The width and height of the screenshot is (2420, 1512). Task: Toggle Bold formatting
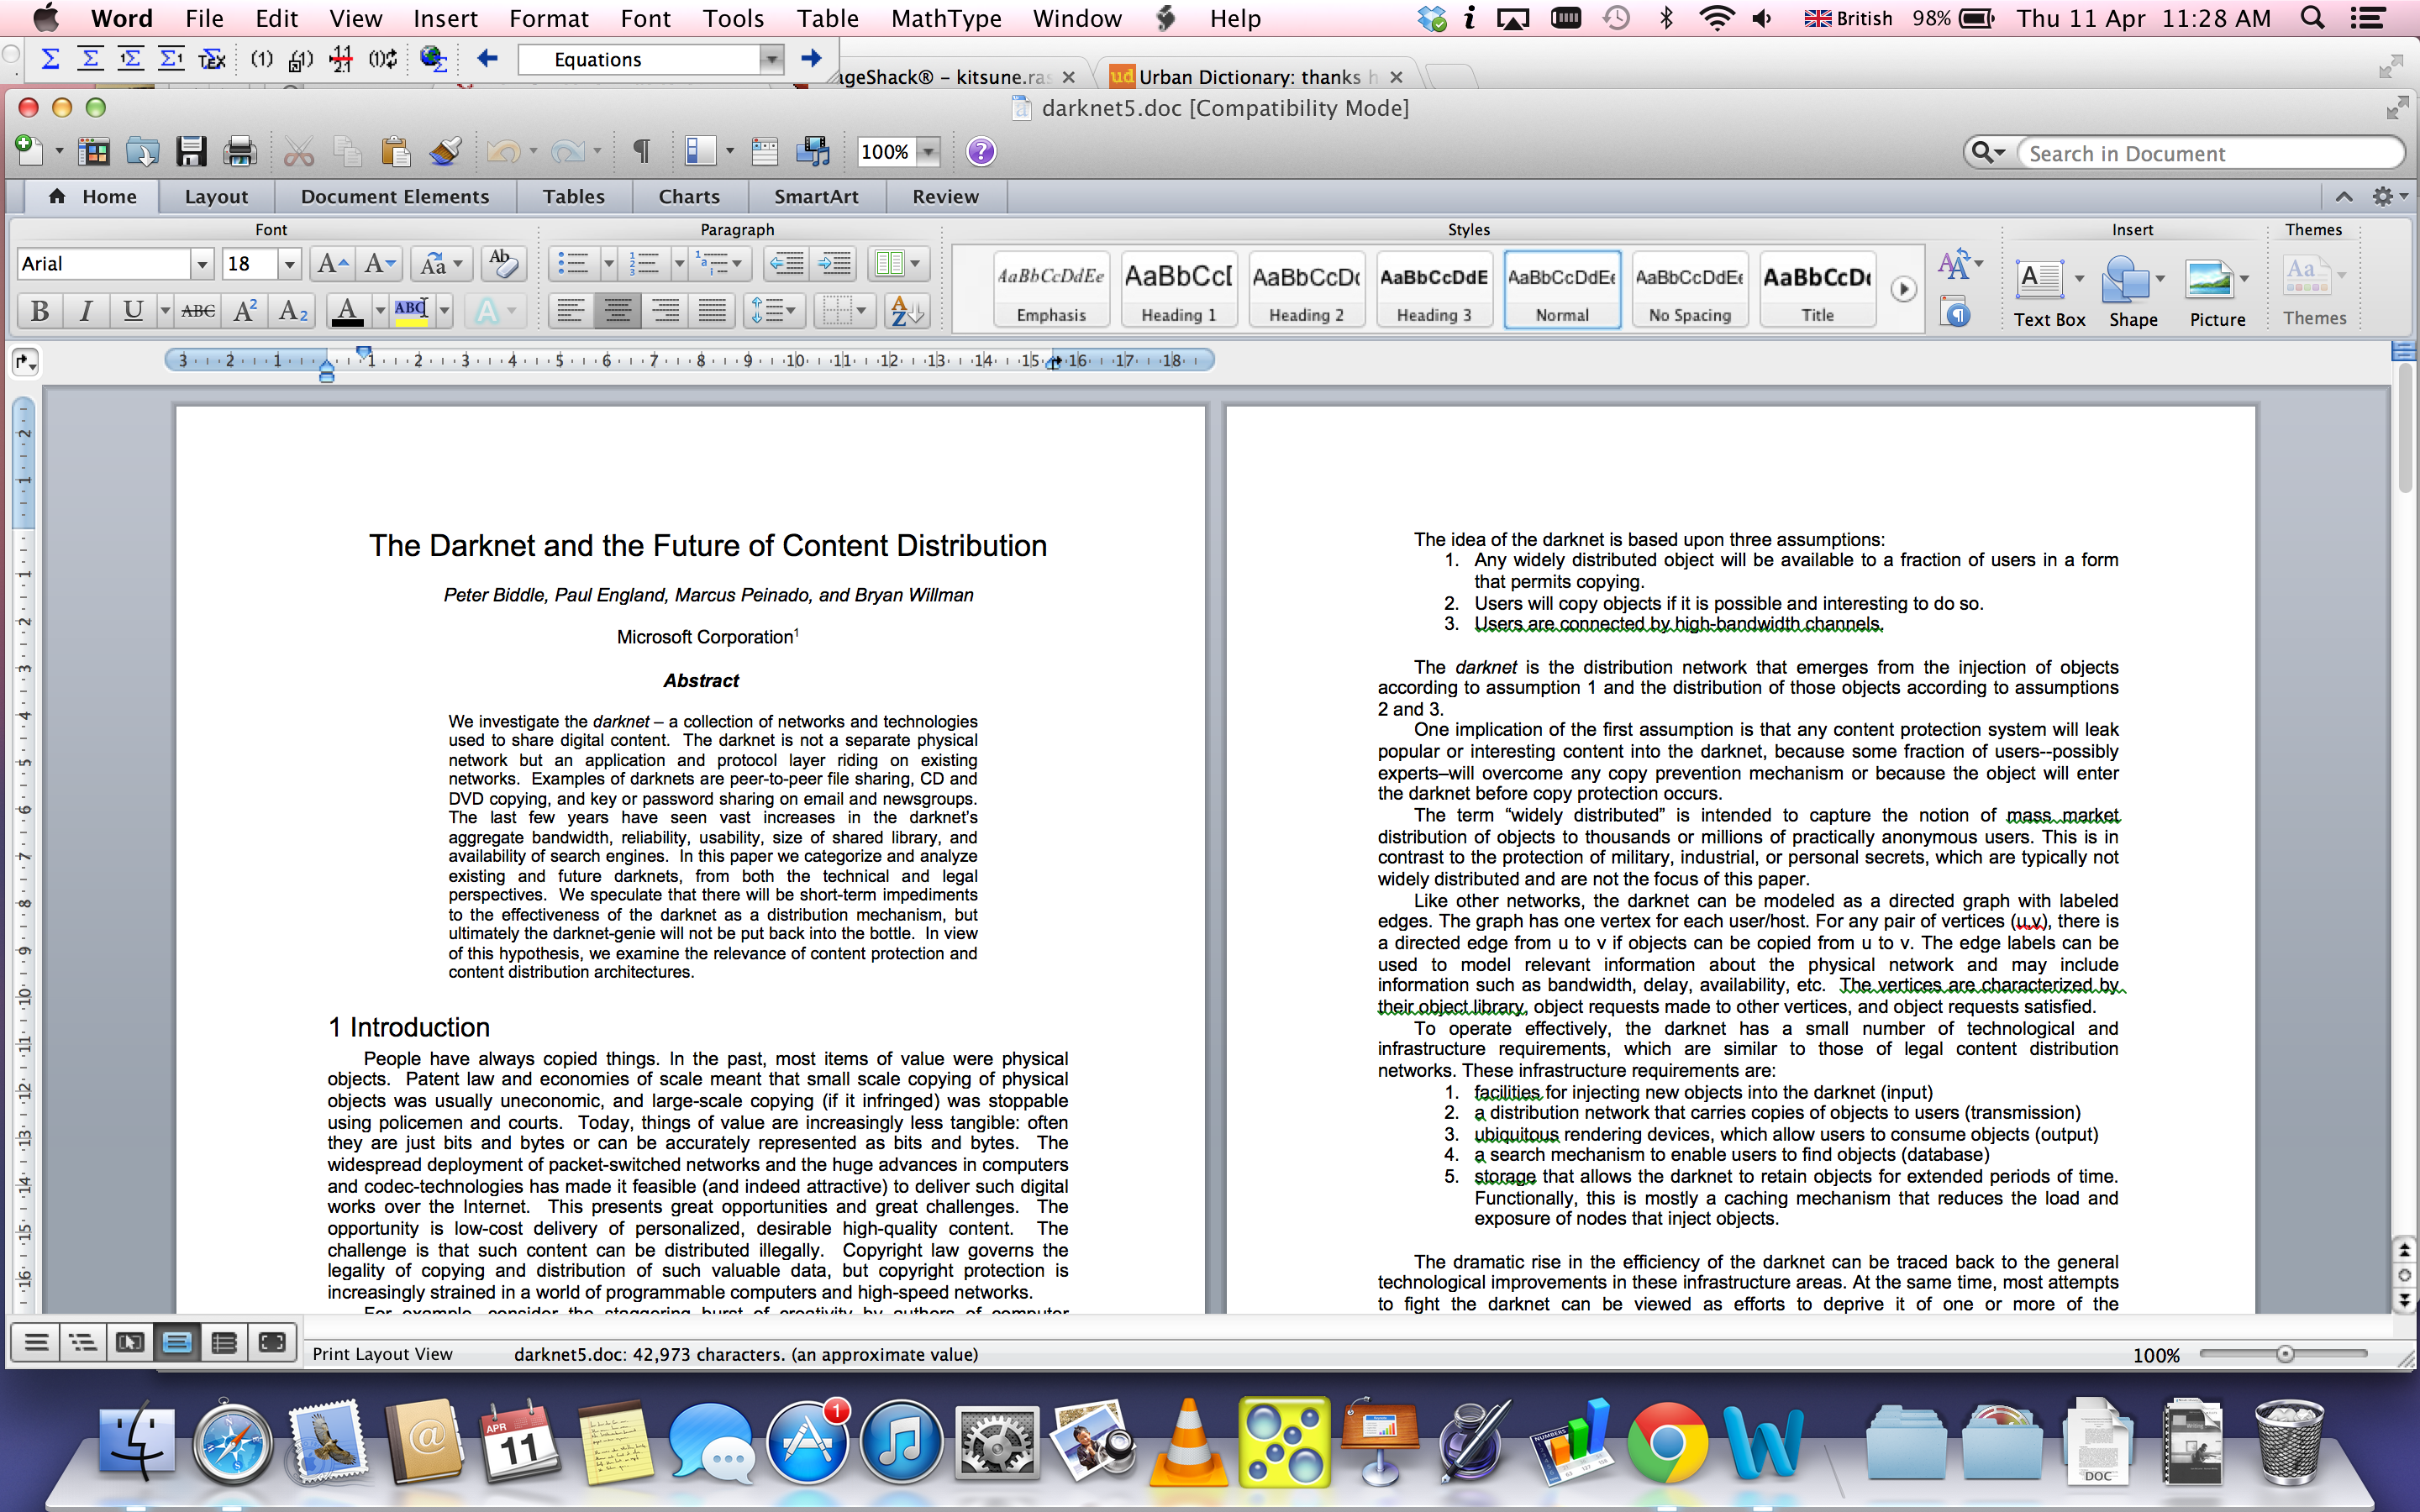40,311
